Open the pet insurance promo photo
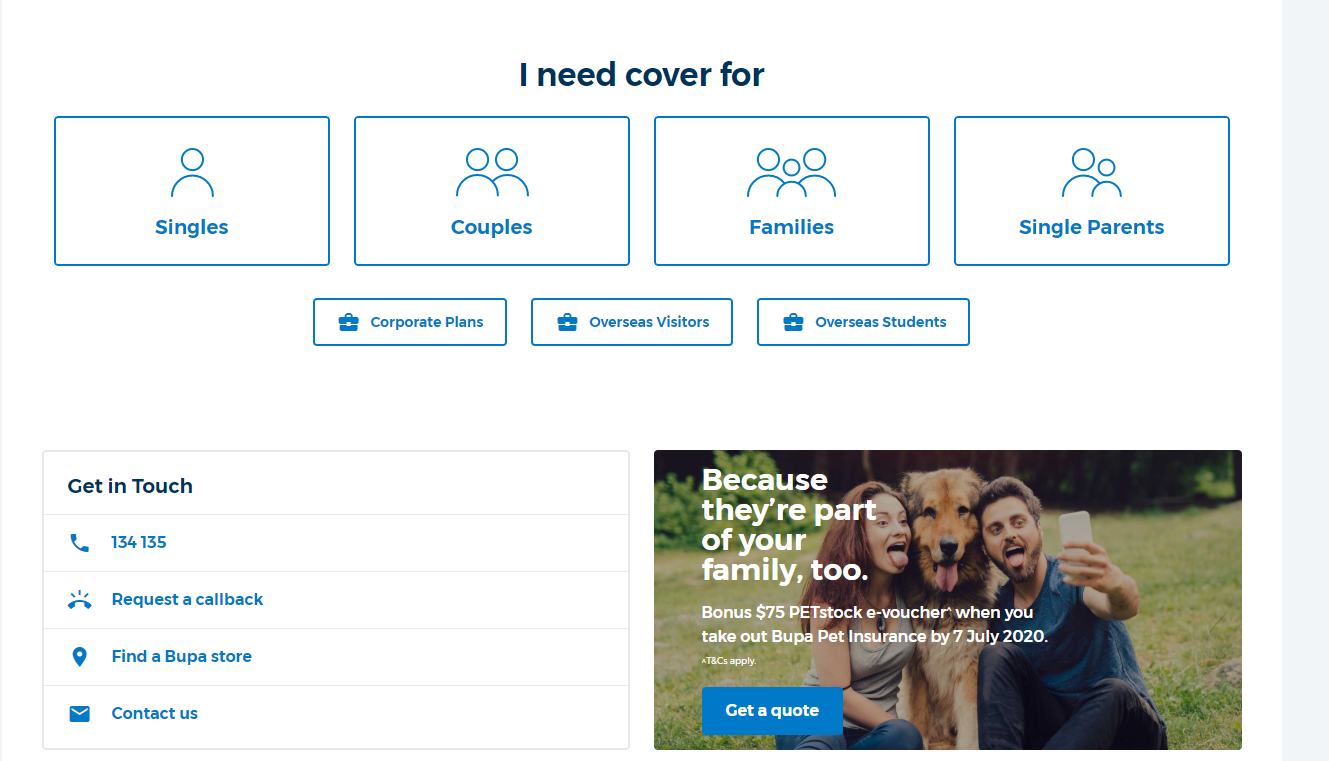 pos(948,600)
